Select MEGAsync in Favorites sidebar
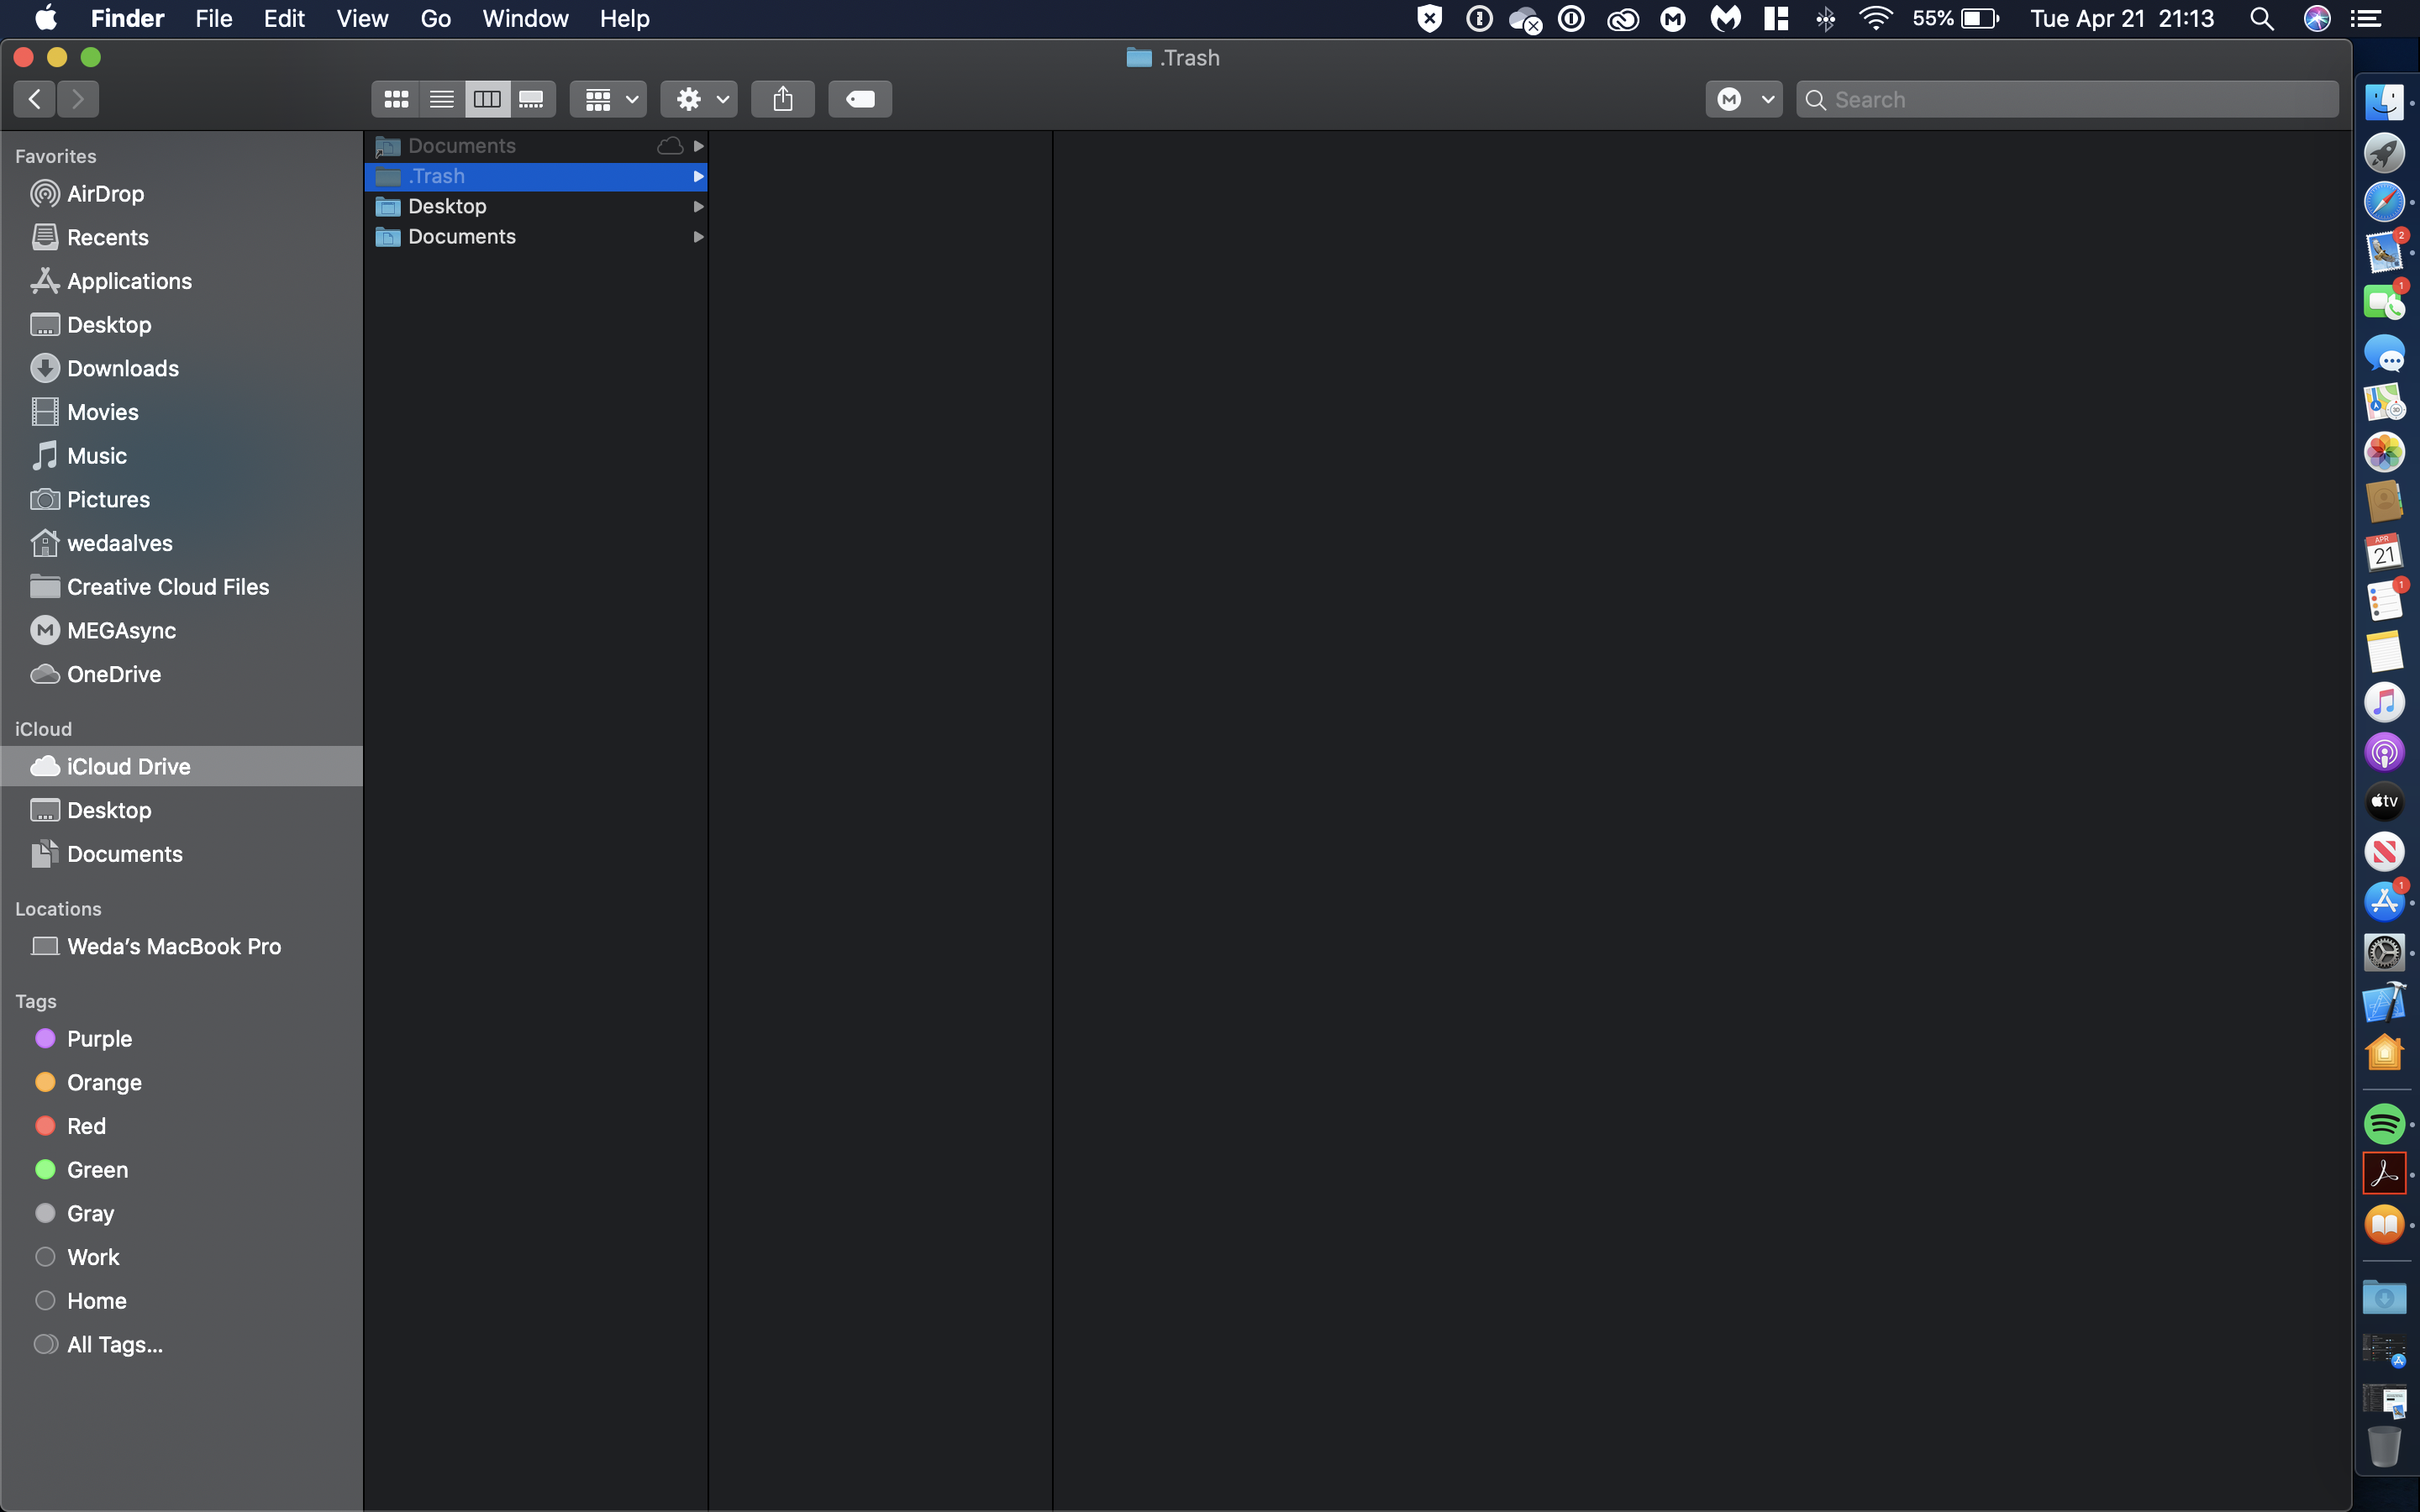The image size is (2420, 1512). [x=121, y=631]
